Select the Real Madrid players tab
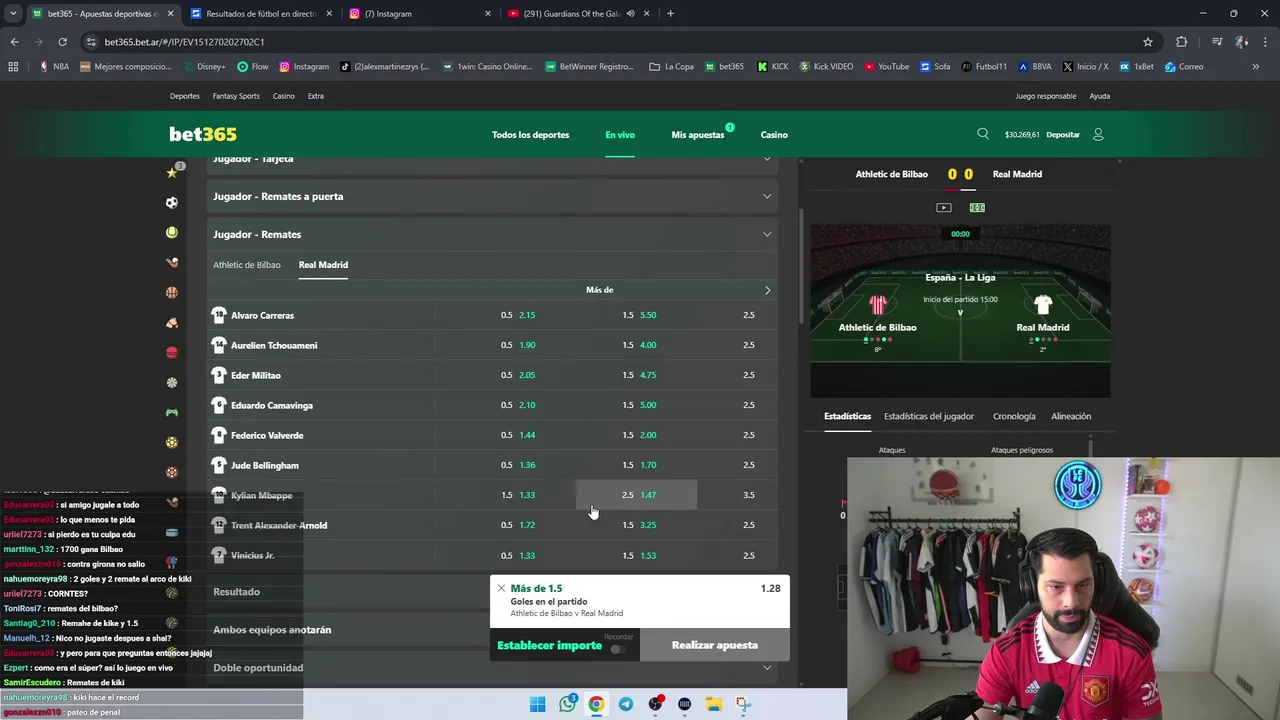 (323, 265)
